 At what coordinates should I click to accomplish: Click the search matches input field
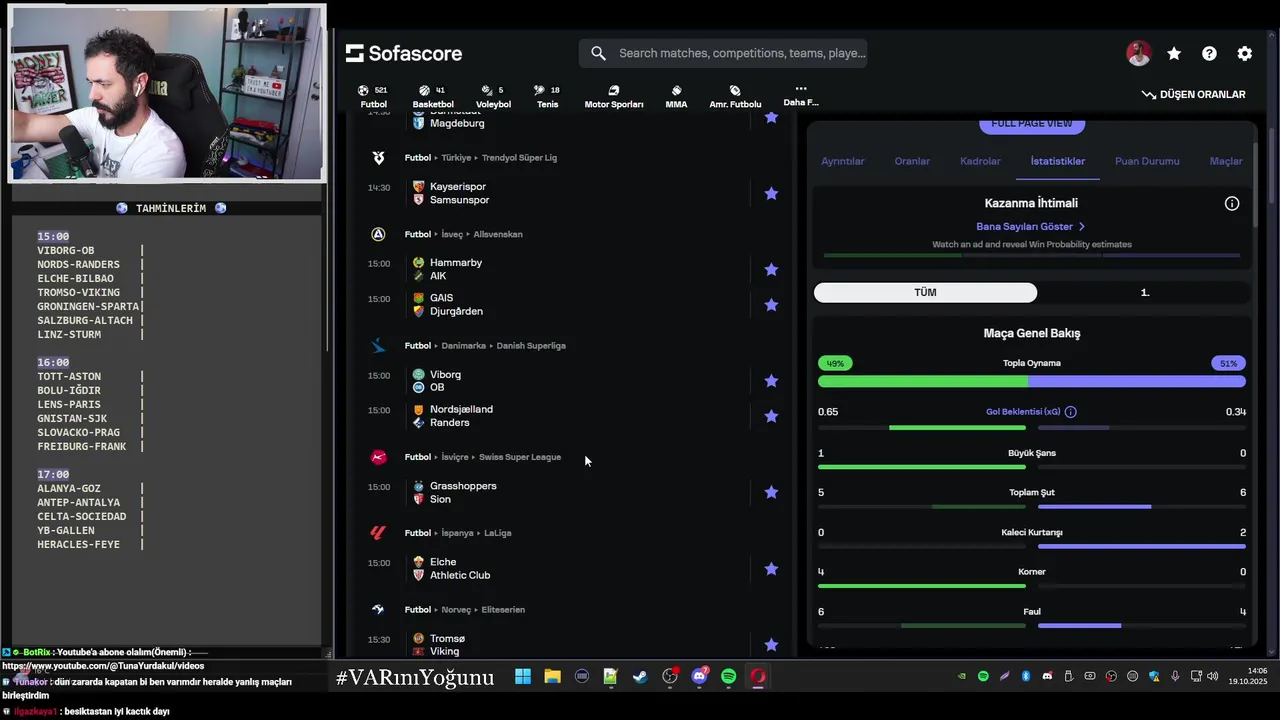click(x=723, y=53)
